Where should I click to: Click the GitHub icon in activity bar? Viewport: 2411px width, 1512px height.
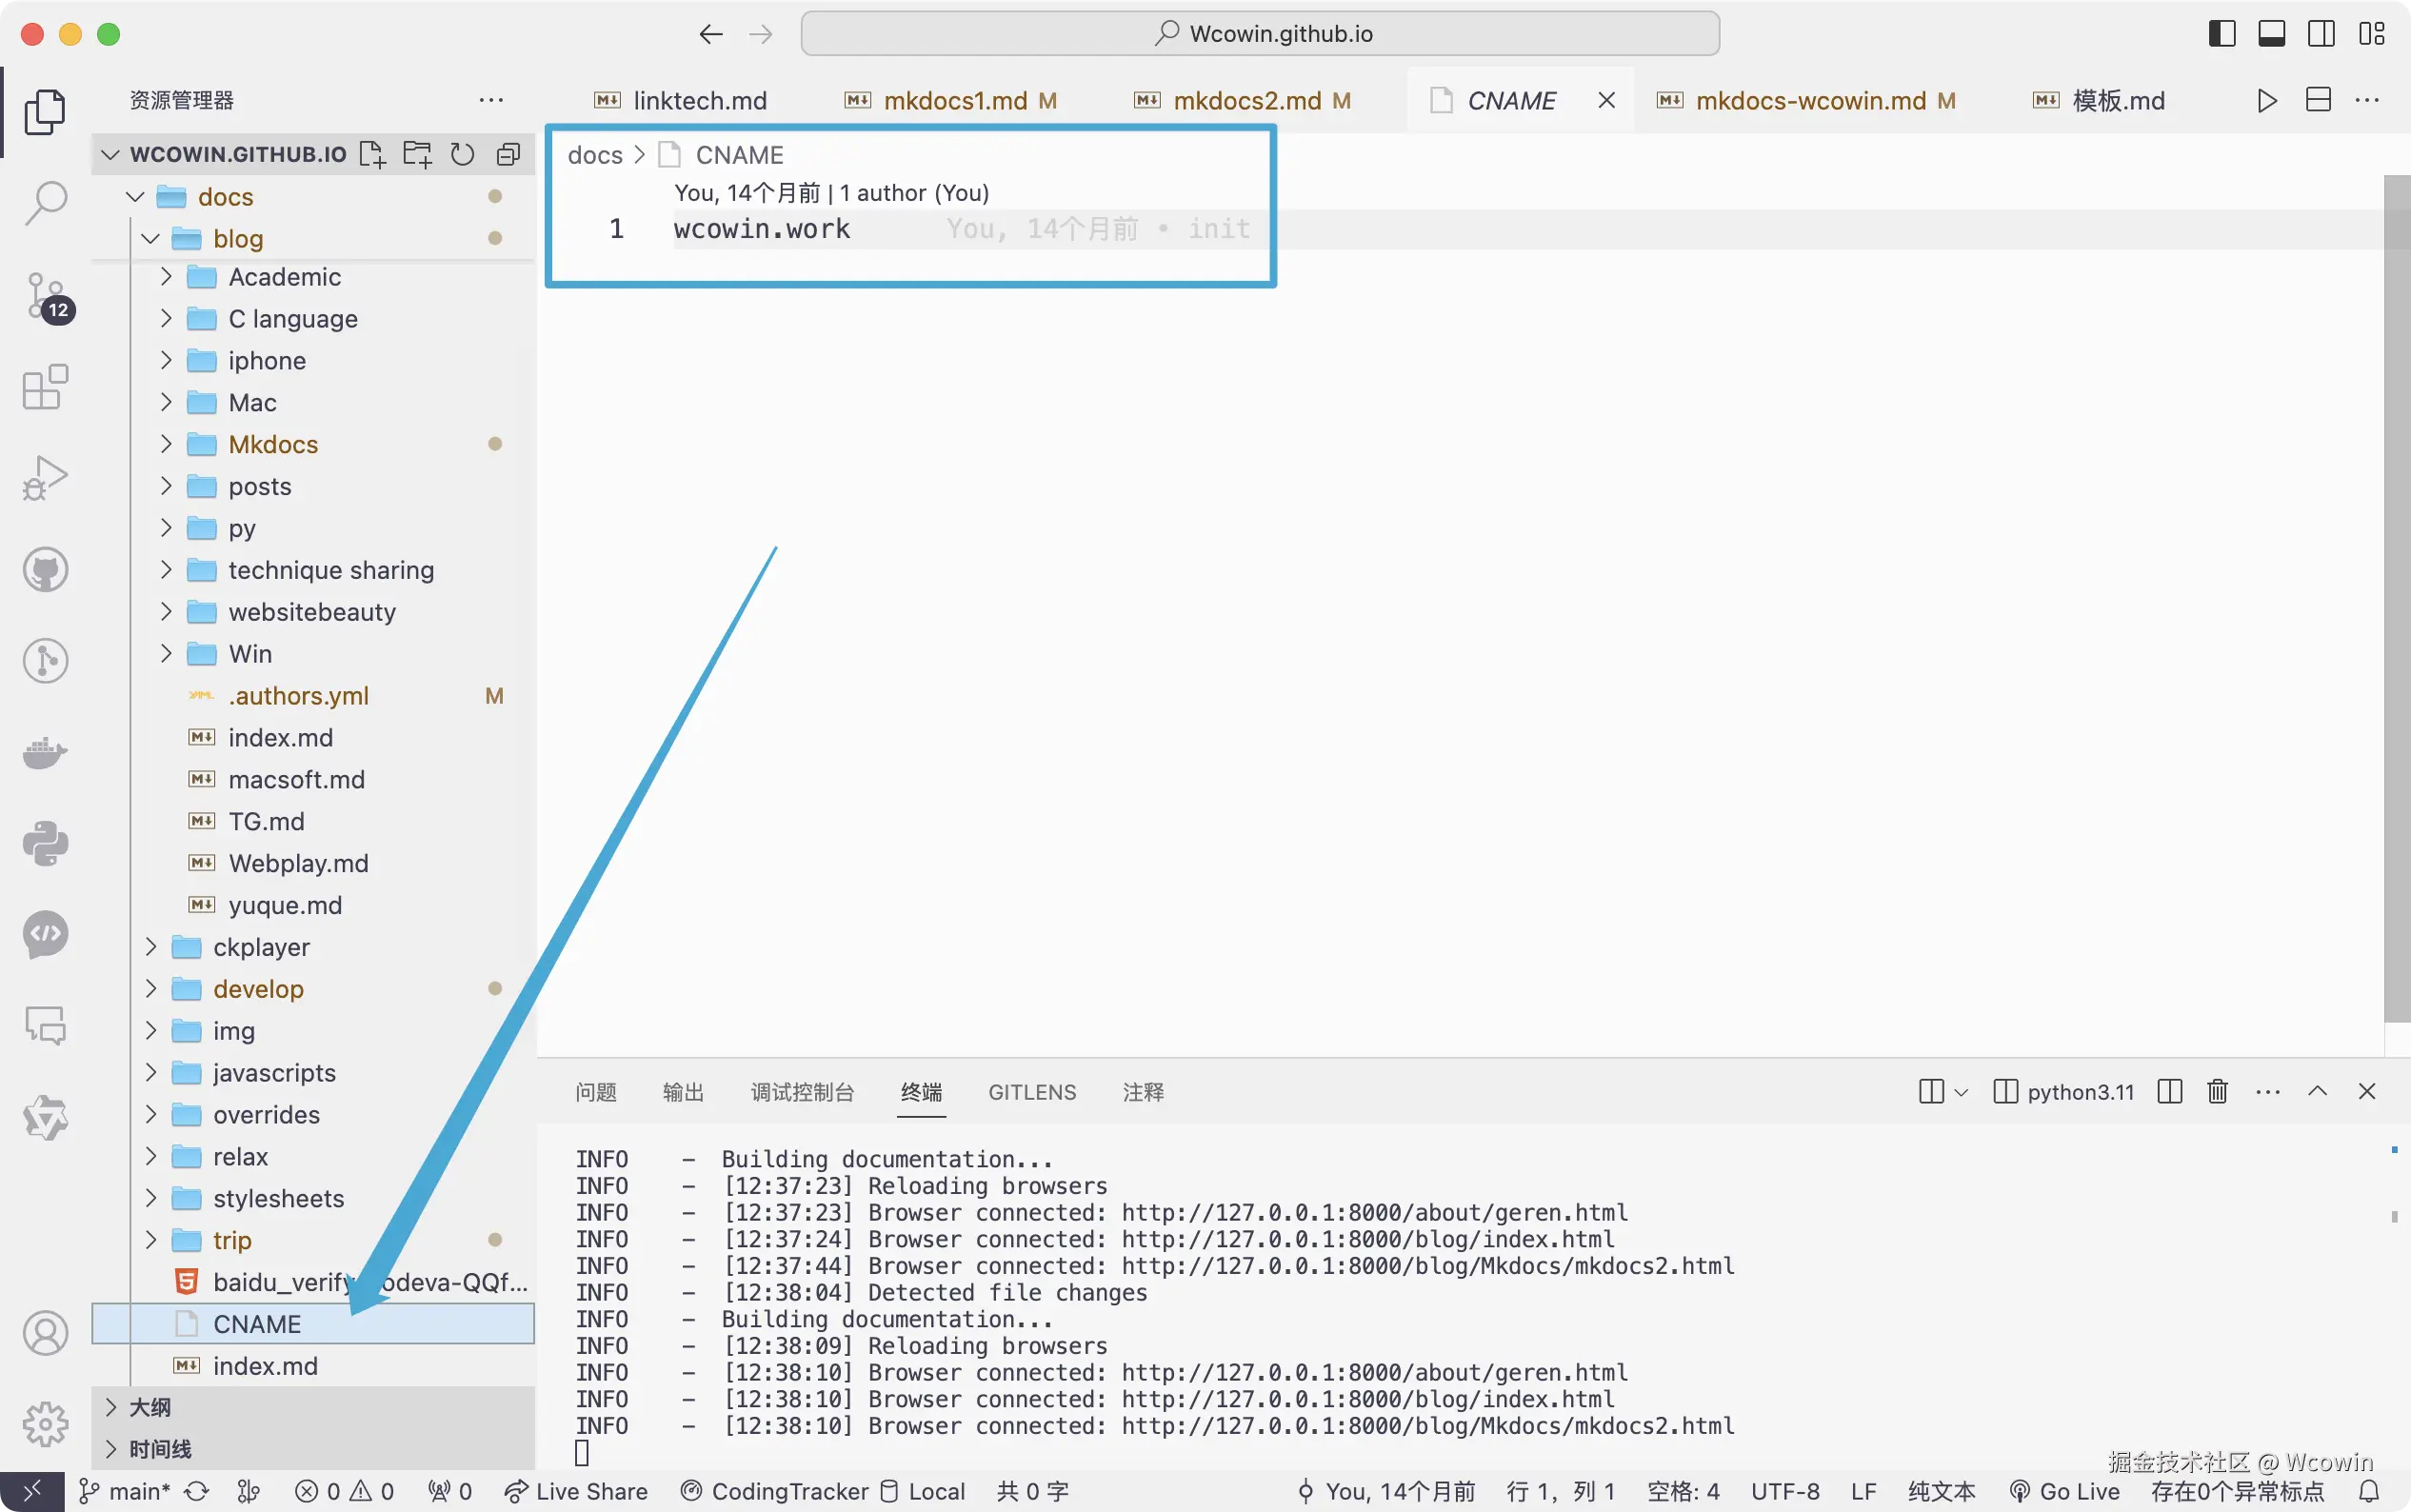coord(45,570)
